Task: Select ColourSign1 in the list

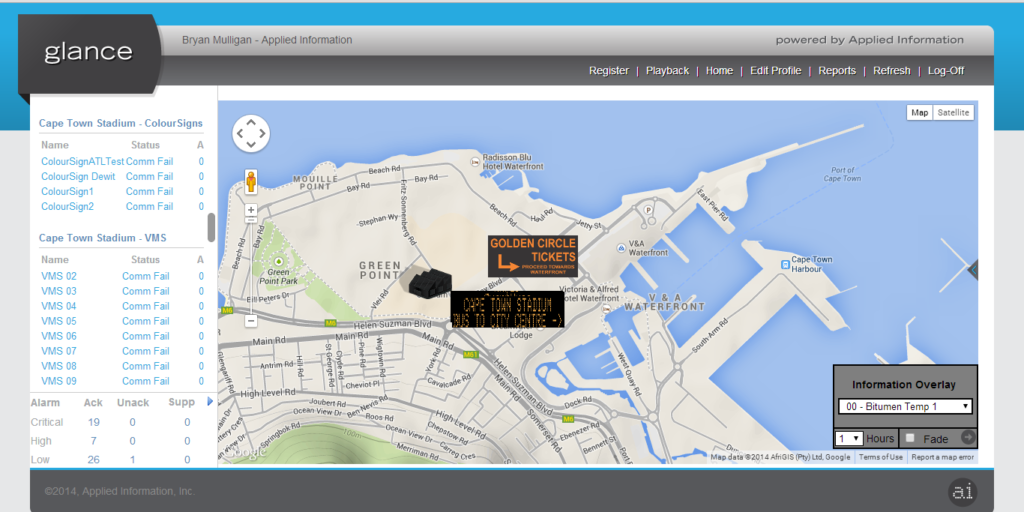Action: coord(67,191)
